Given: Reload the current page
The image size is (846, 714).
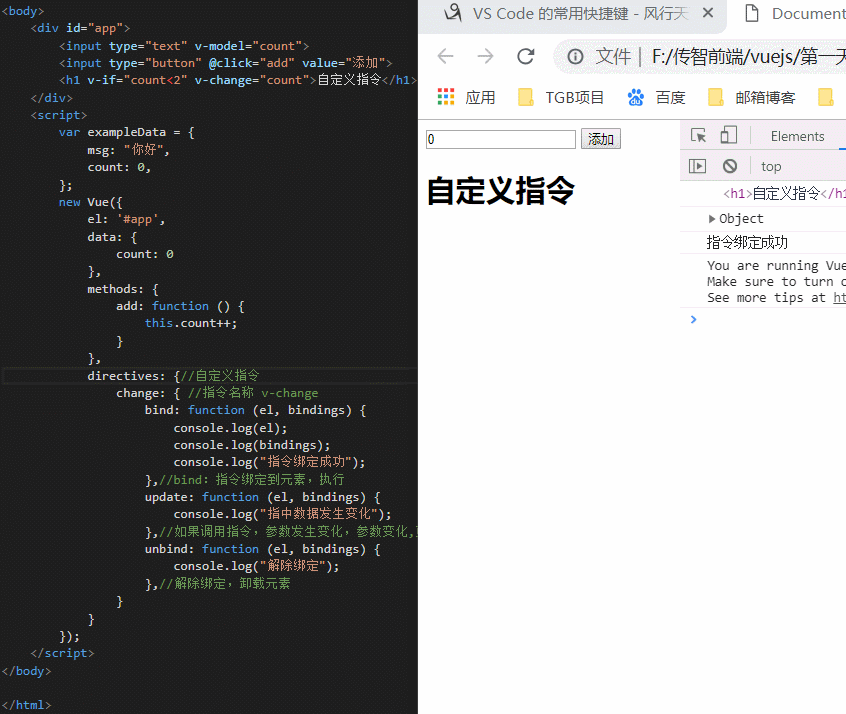Looking at the screenshot, I should 526,56.
